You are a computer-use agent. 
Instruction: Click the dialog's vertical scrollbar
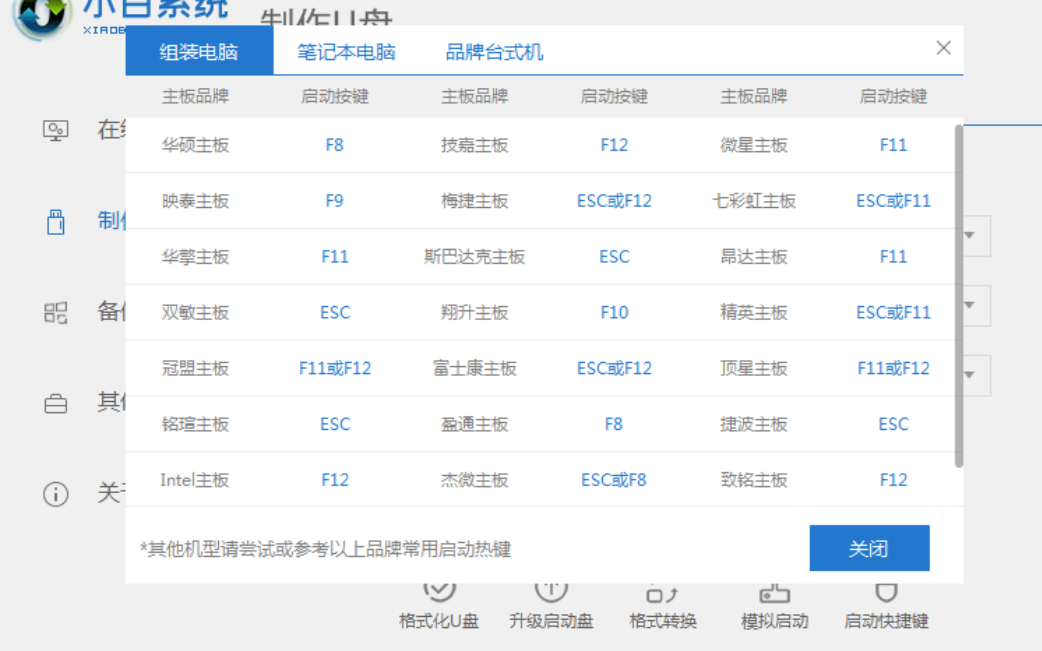[959, 295]
